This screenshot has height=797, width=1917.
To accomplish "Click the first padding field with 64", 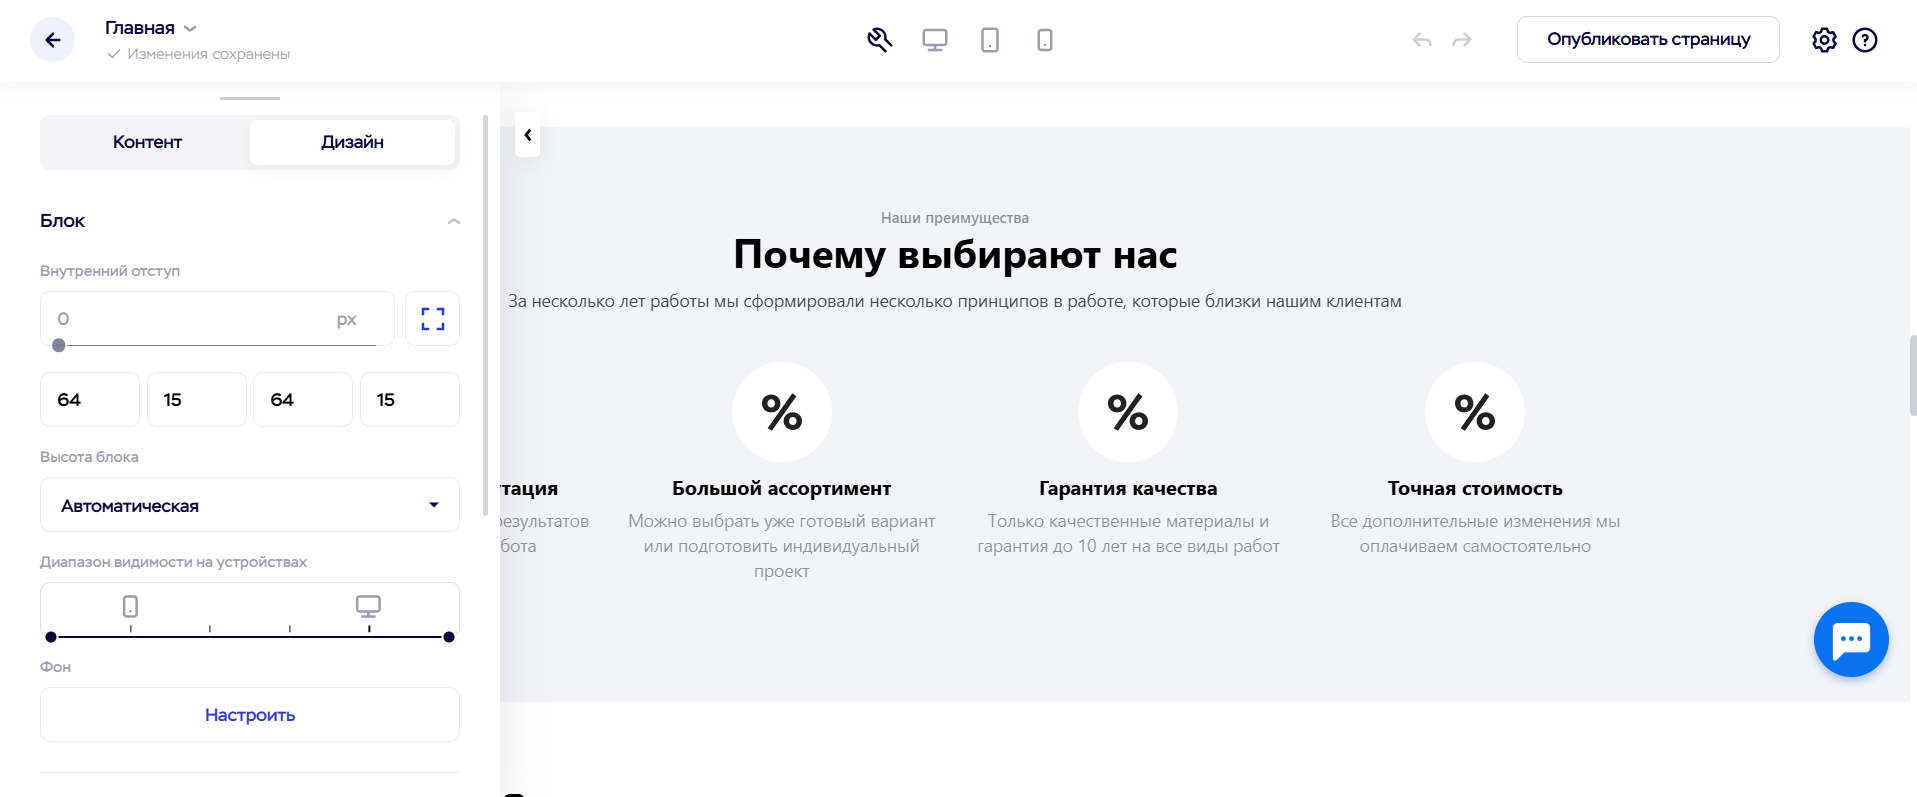I will pyautogui.click(x=90, y=400).
